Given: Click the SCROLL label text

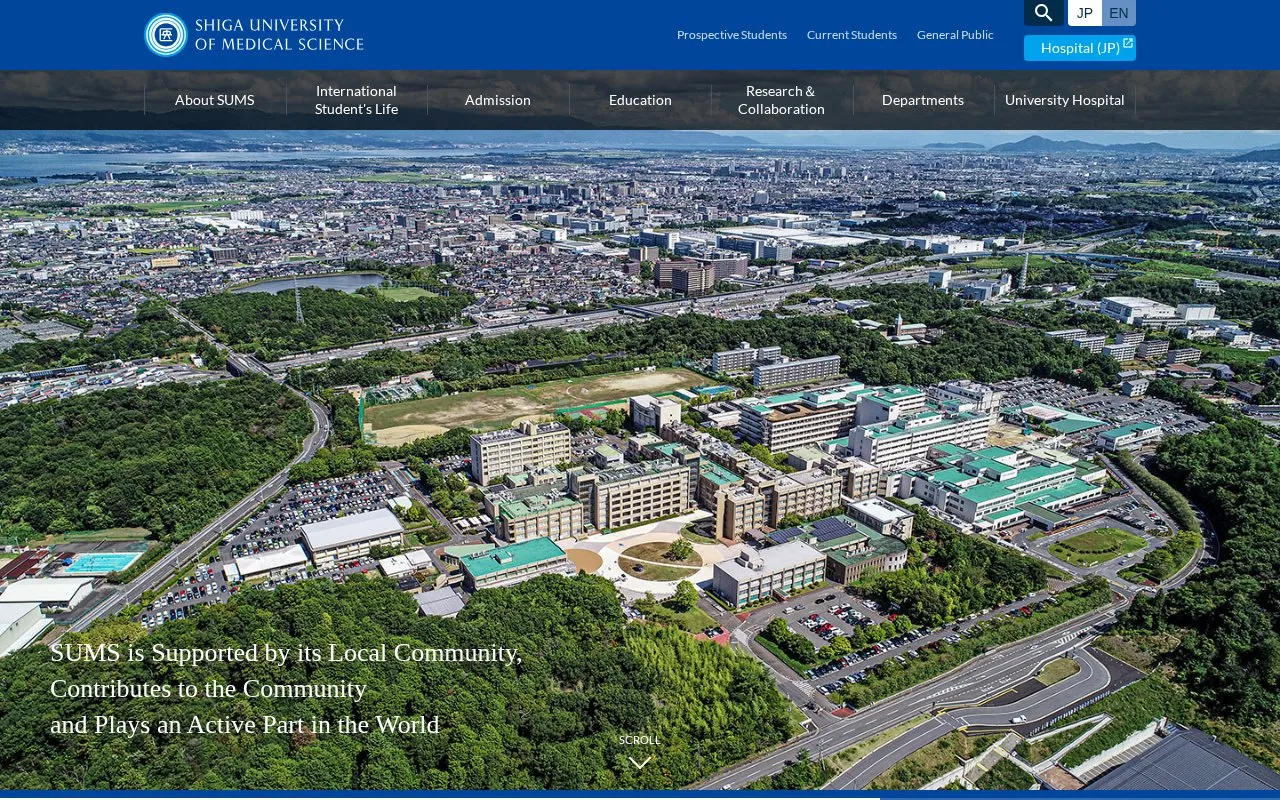Looking at the screenshot, I should pyautogui.click(x=640, y=740).
